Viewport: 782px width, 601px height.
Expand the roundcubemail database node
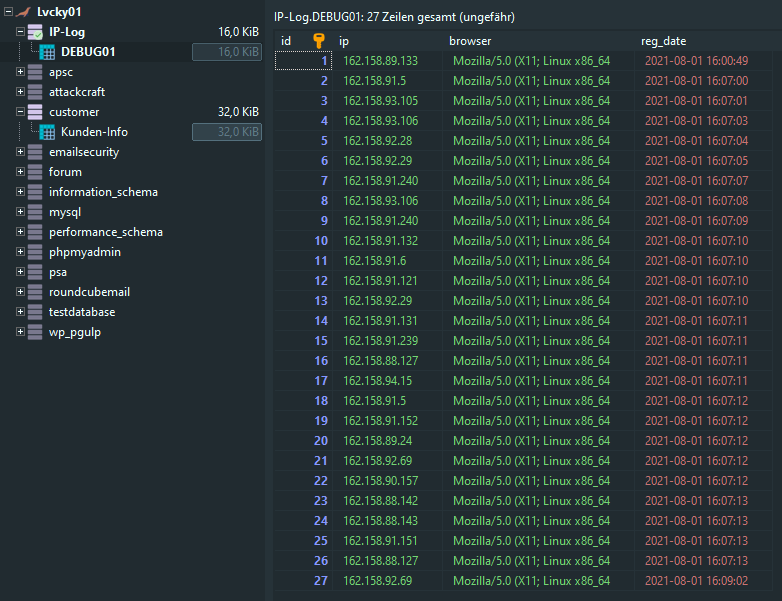pos(20,292)
